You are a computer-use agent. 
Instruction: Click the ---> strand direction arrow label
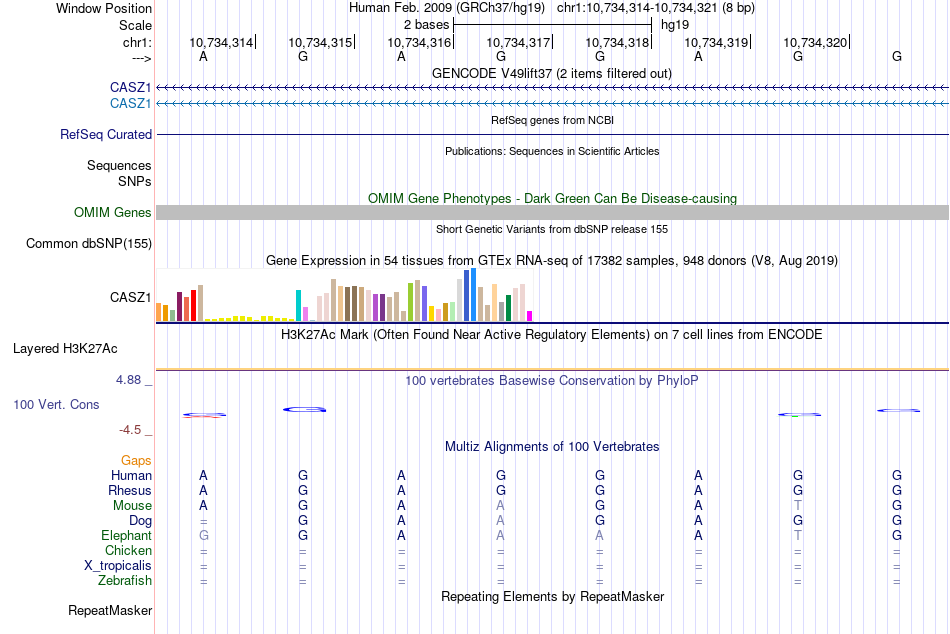point(142,58)
